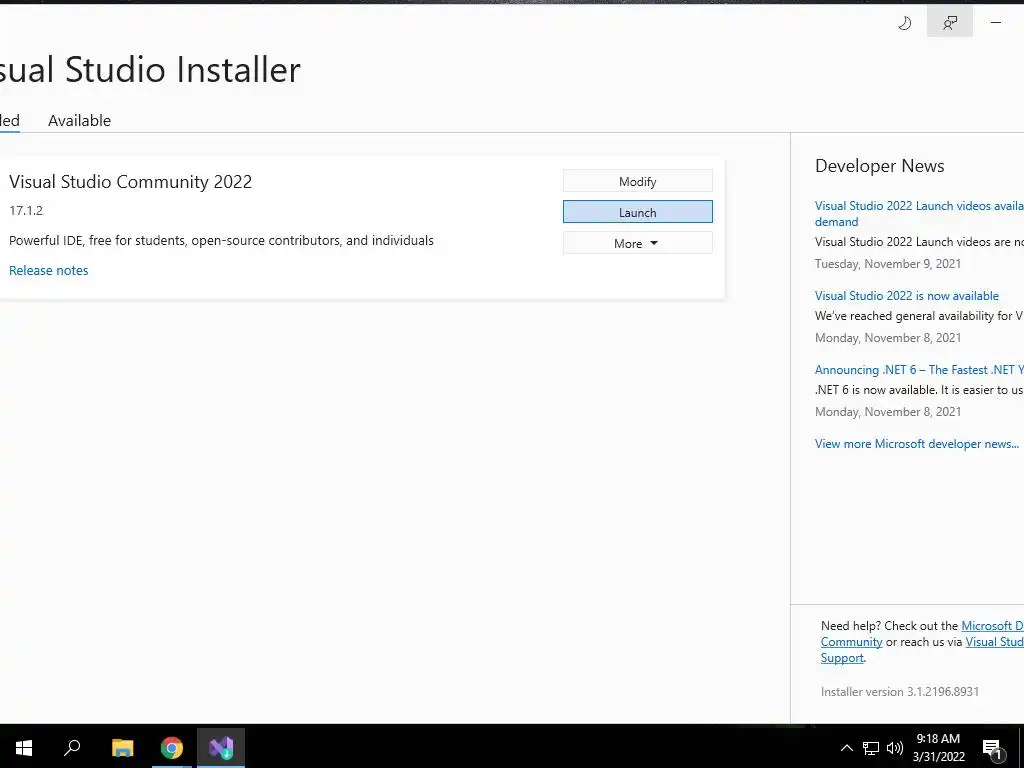Open the taskbar search magnifier
1024x768 pixels.
click(x=72, y=748)
